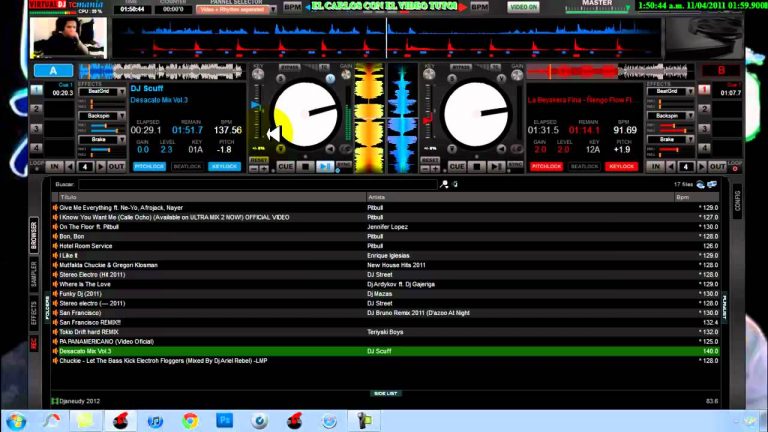Click deck A pitch RESET button

[259, 160]
